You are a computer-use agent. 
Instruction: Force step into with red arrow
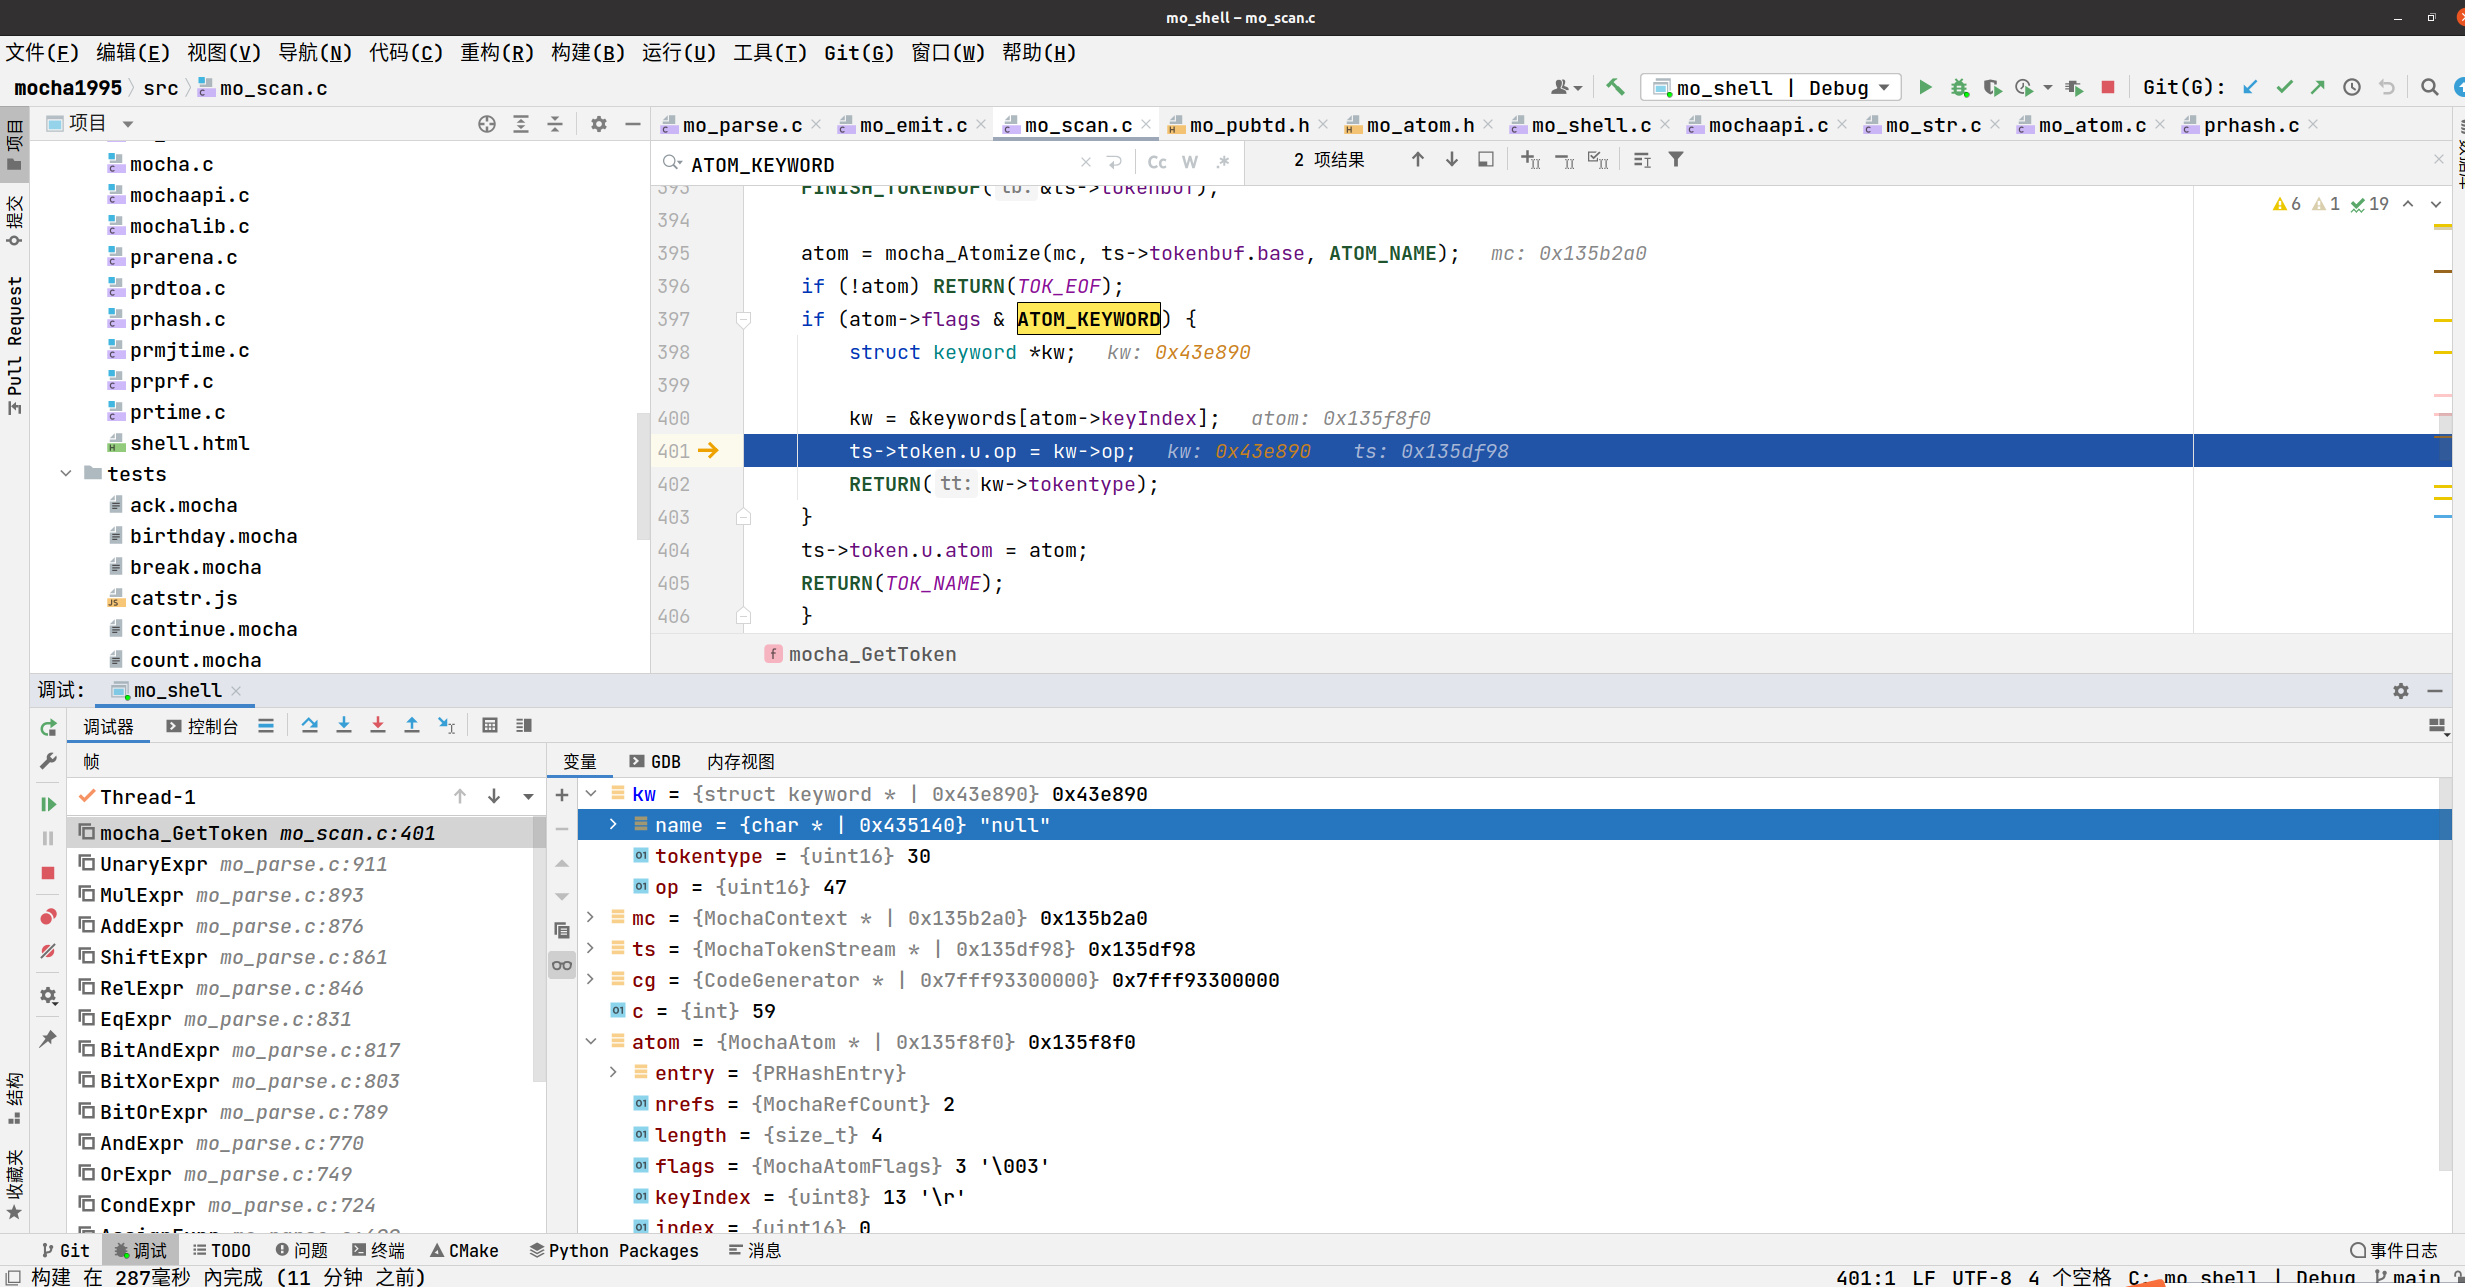[x=378, y=726]
